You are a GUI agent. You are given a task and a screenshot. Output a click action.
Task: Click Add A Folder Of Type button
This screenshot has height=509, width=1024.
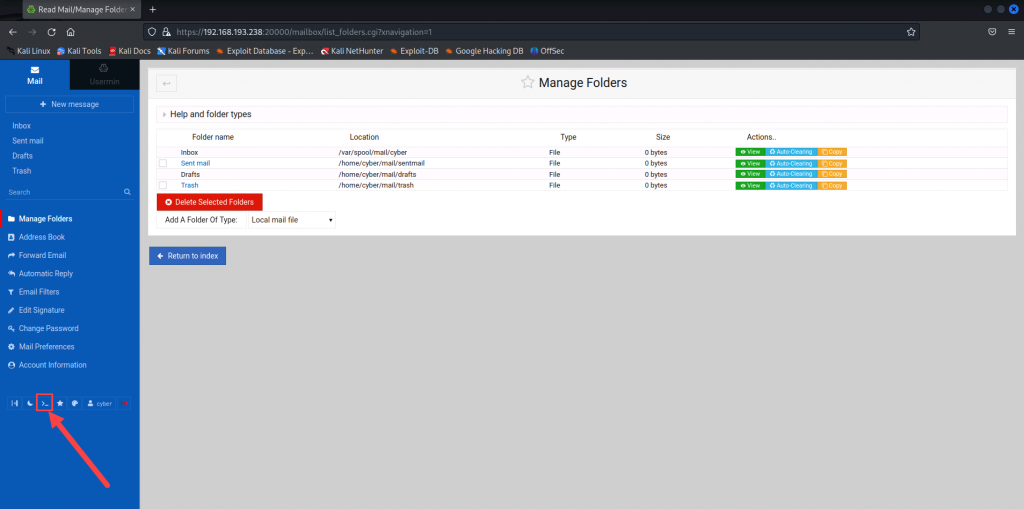pos(201,220)
